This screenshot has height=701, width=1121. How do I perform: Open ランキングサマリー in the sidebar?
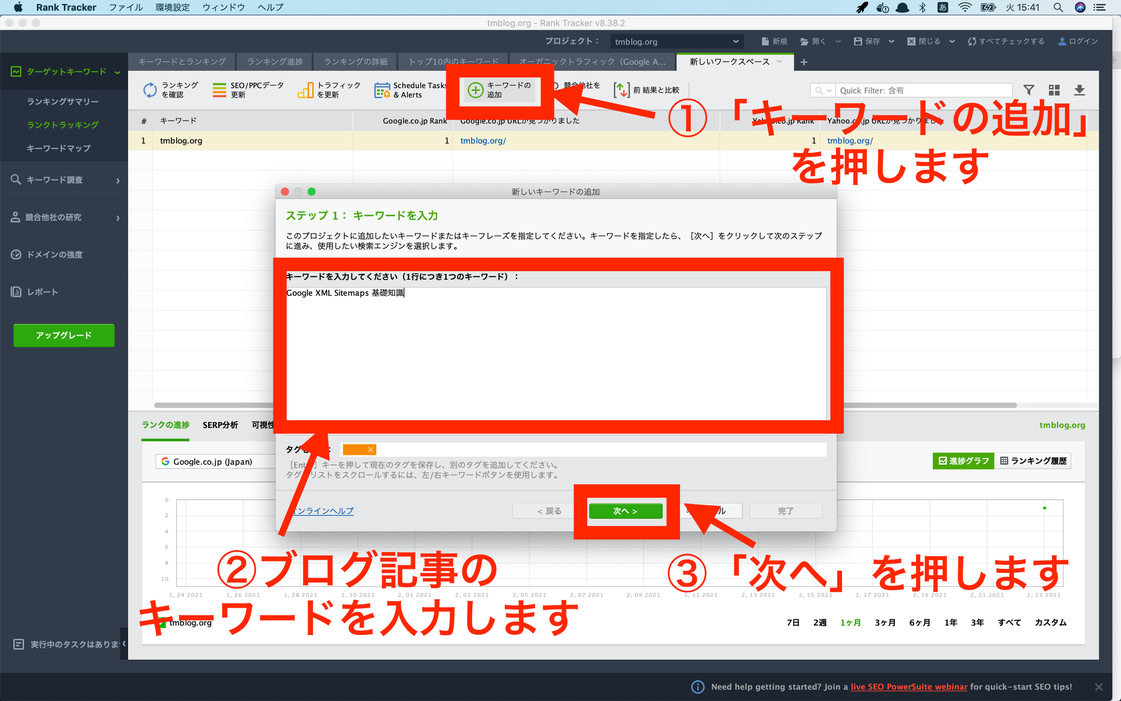tap(63, 101)
